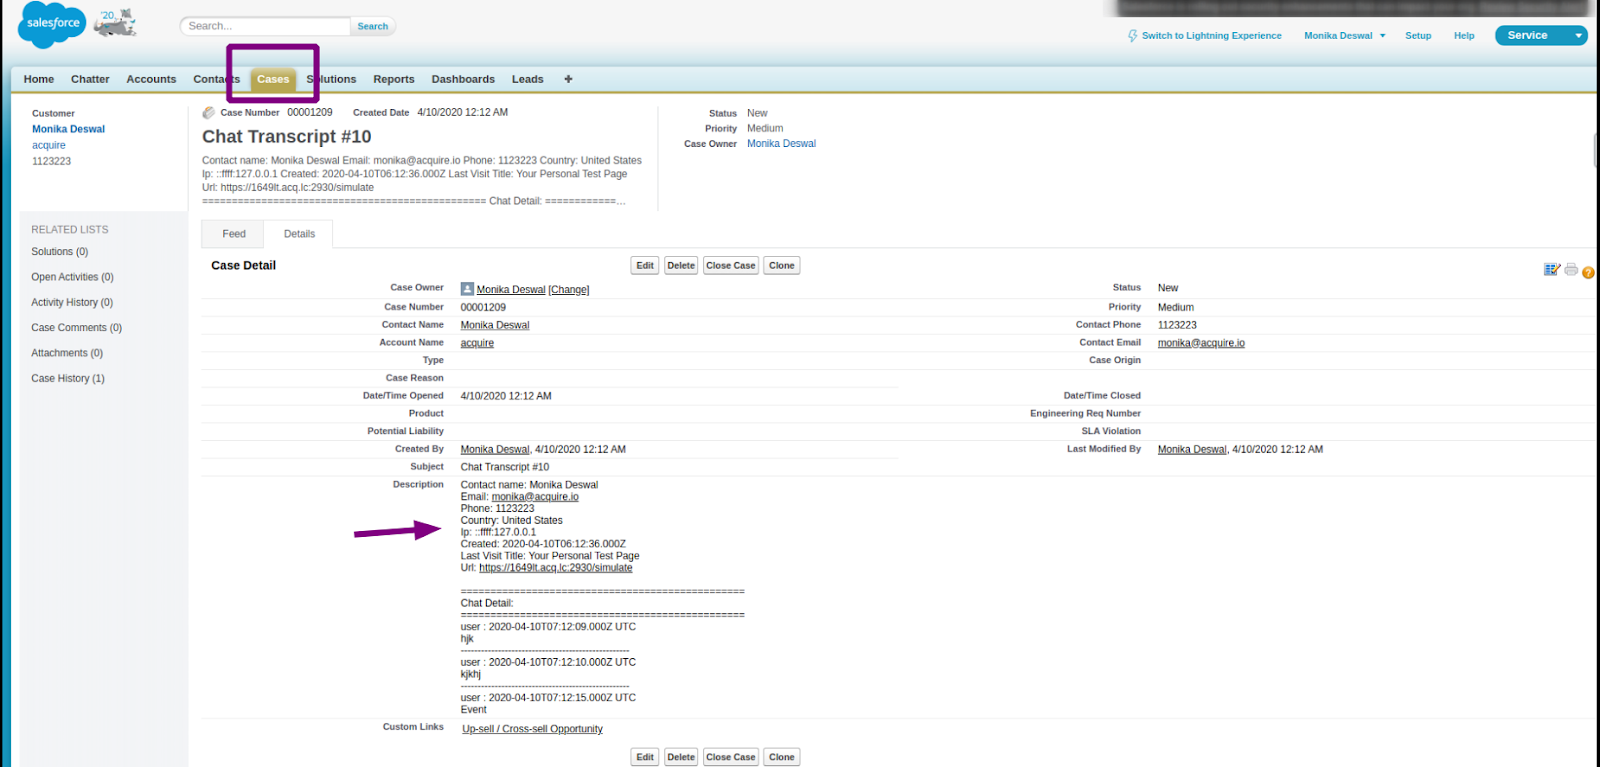
Task: Click the Search button
Action: 373,26
